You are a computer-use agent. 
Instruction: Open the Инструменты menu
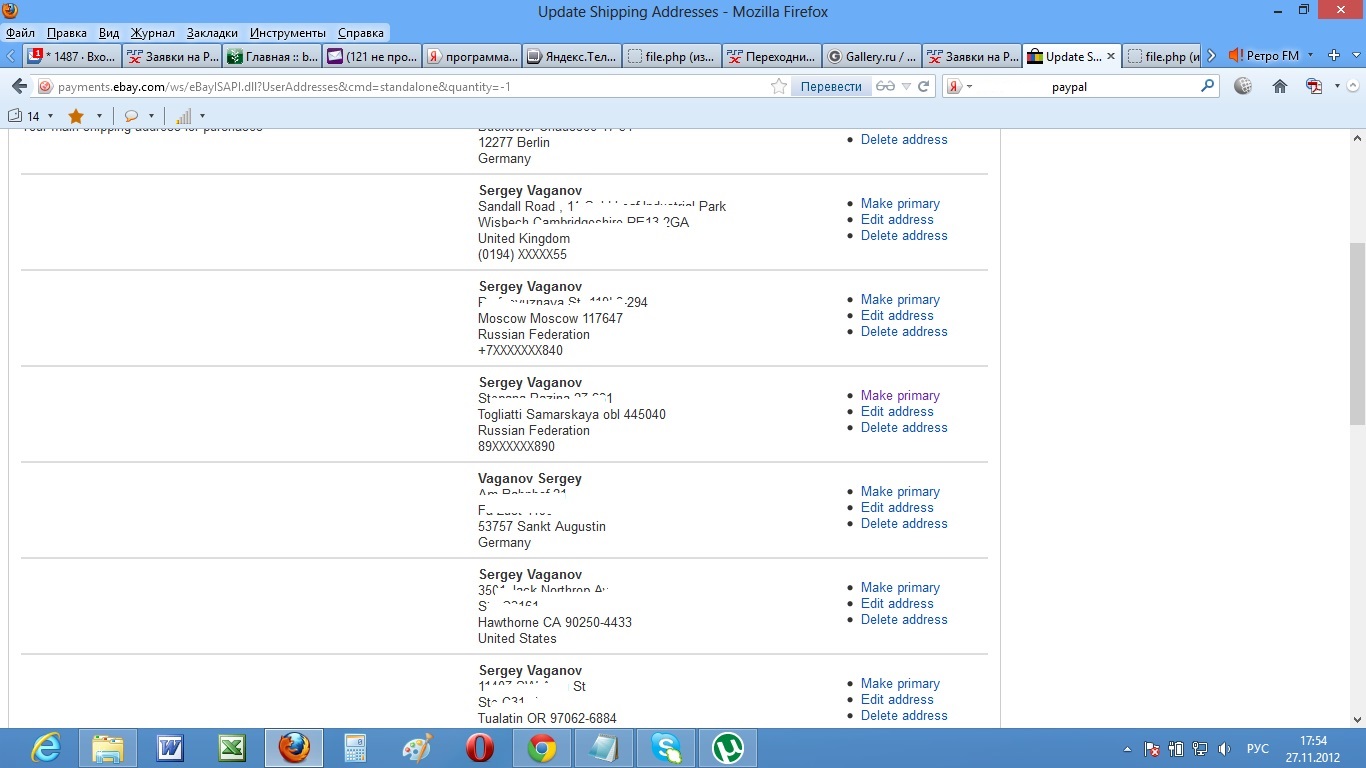coord(287,33)
